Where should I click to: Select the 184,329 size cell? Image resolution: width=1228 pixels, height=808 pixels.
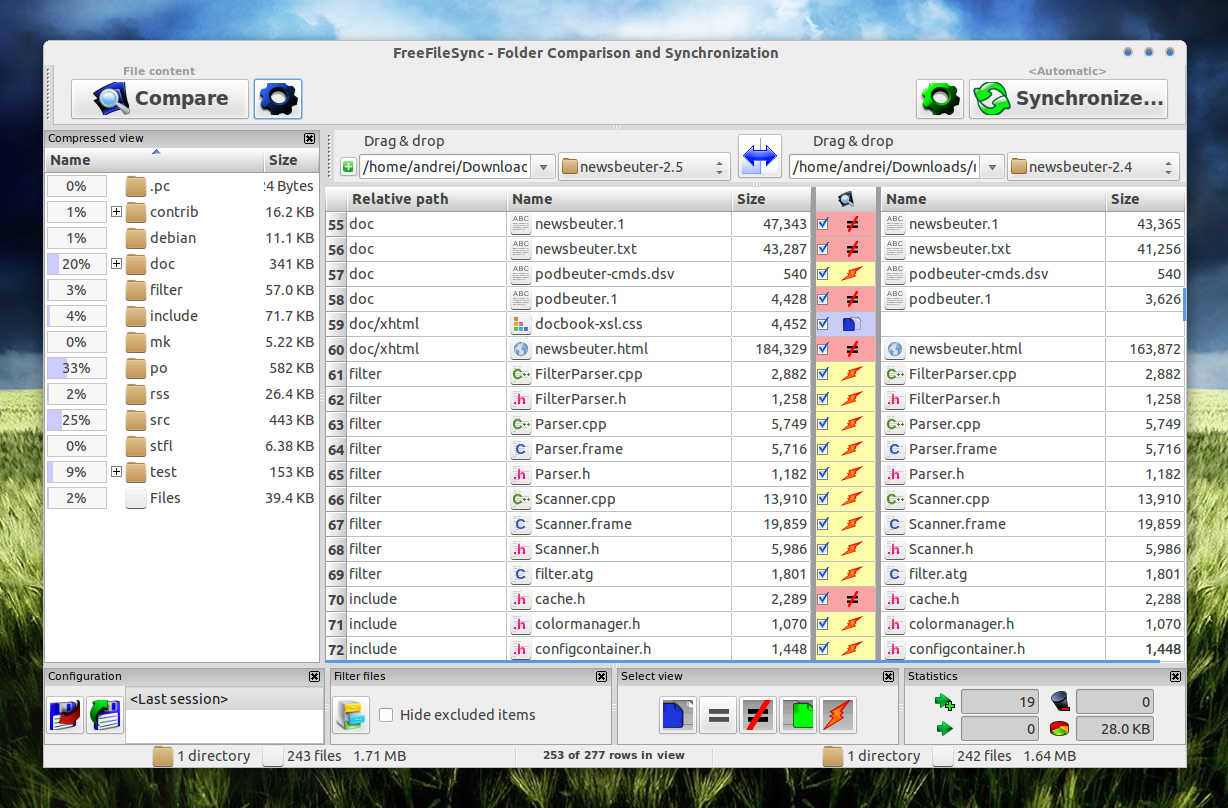click(x=771, y=349)
